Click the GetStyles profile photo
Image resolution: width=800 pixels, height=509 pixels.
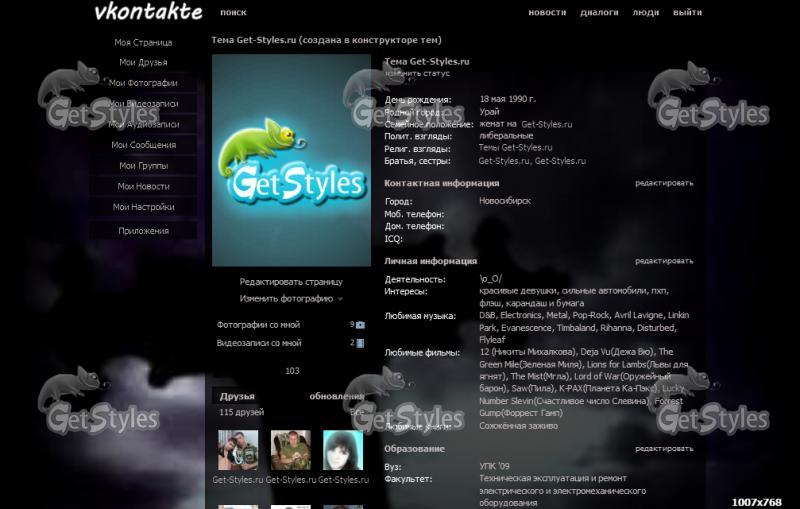coord(291,160)
